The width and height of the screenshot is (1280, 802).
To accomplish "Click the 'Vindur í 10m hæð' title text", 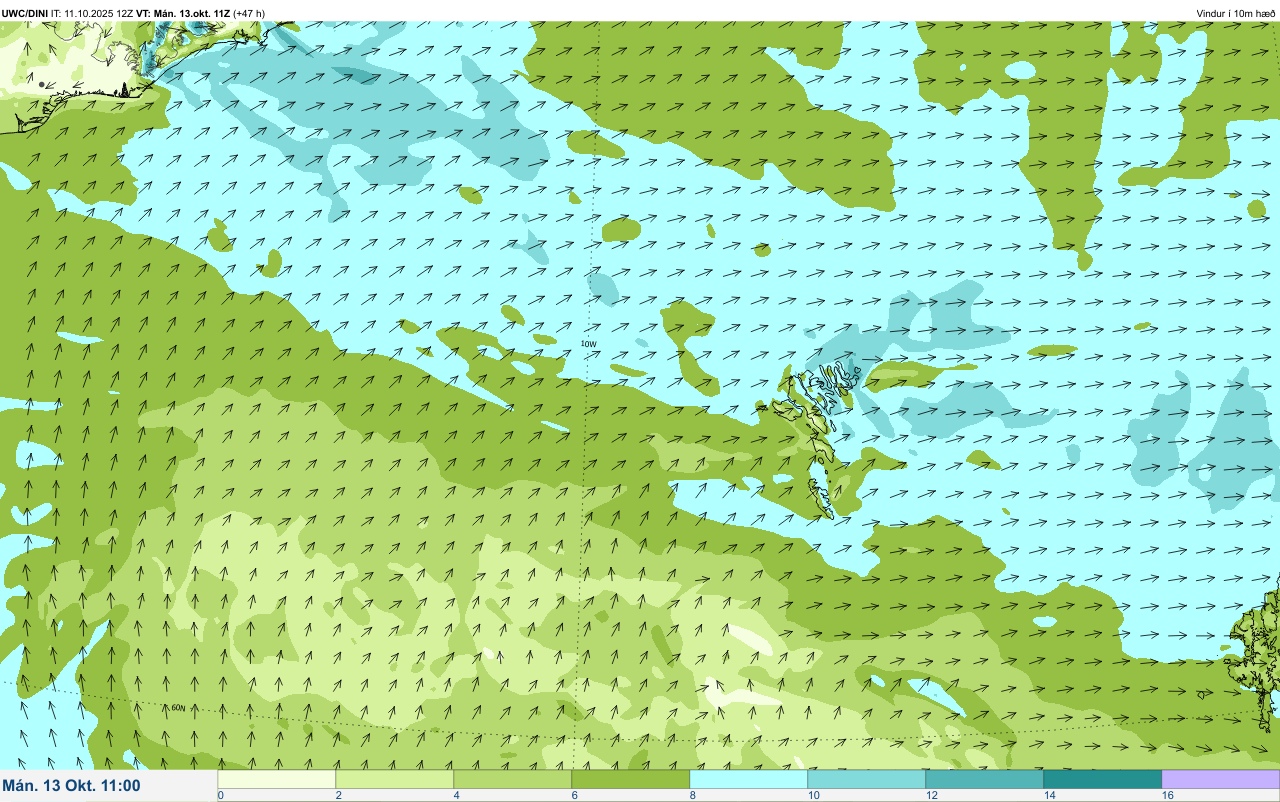I will (x=1236, y=14).
